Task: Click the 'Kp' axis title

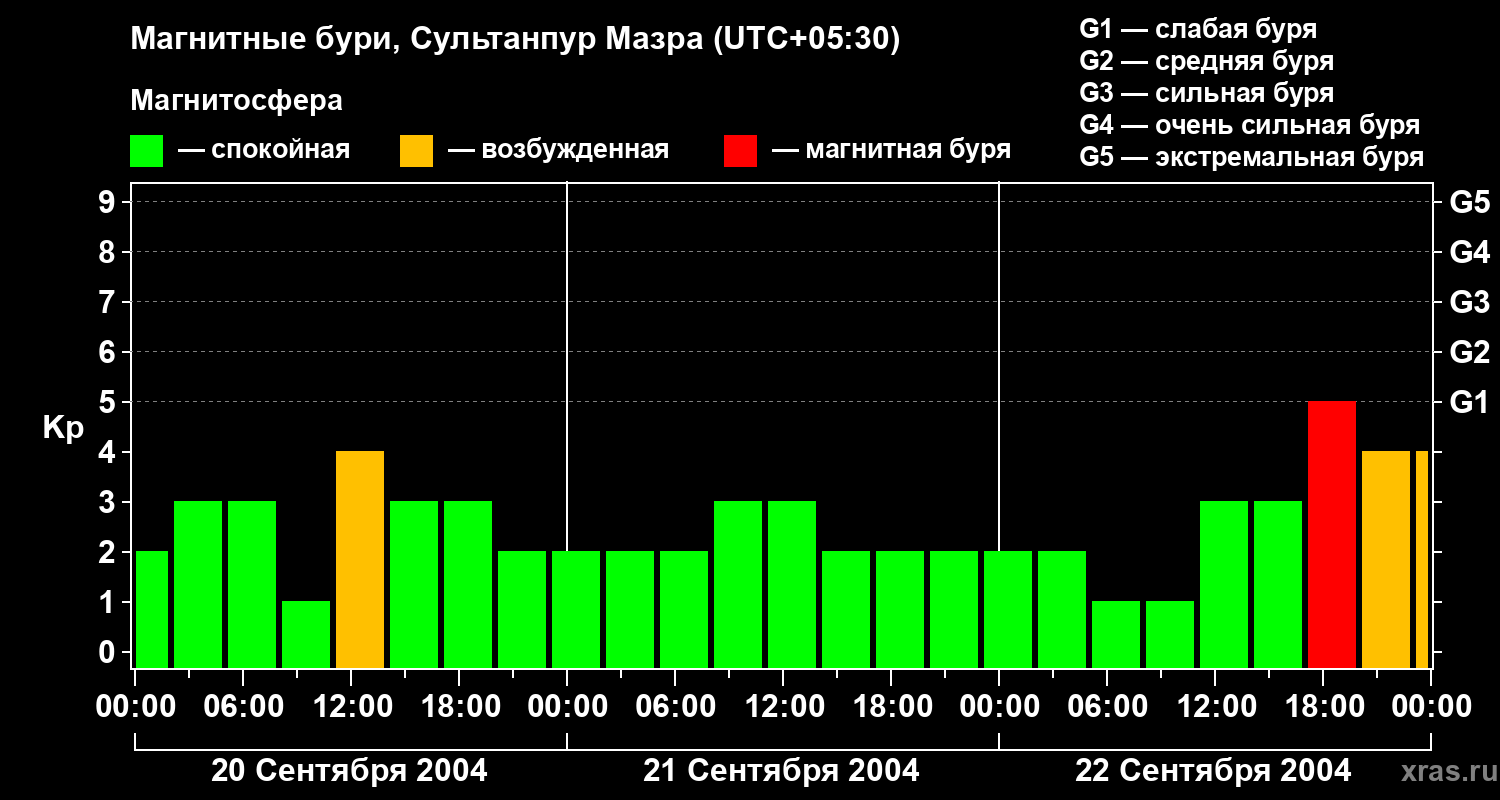Action: pyautogui.click(x=63, y=428)
